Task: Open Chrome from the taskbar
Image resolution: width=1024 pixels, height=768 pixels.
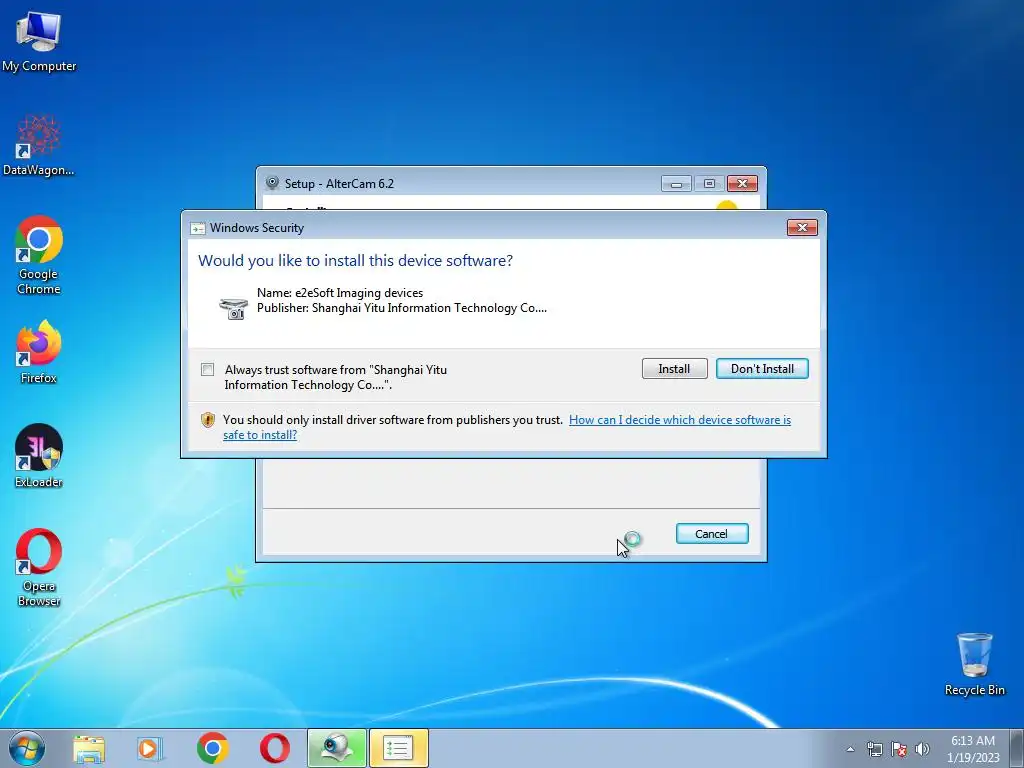Action: 212,748
